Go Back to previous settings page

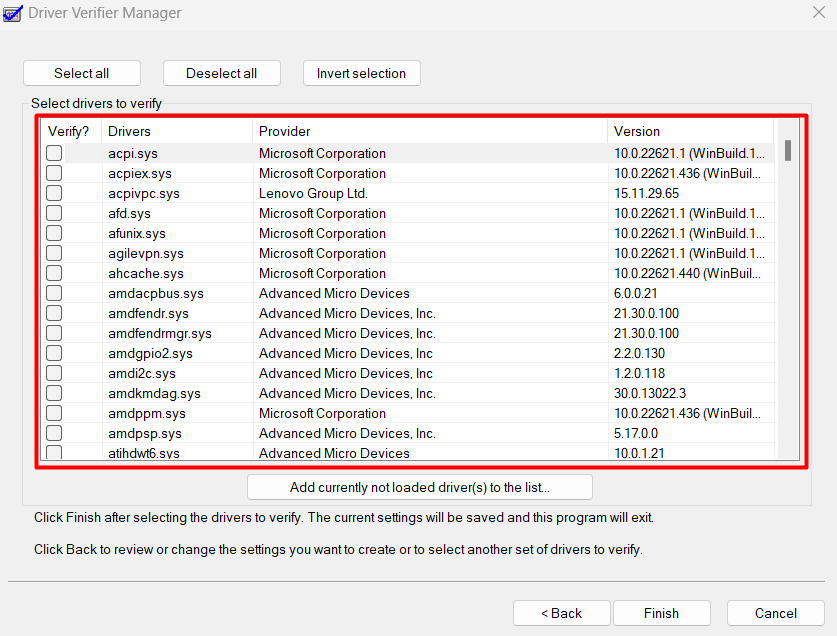pyautogui.click(x=561, y=613)
